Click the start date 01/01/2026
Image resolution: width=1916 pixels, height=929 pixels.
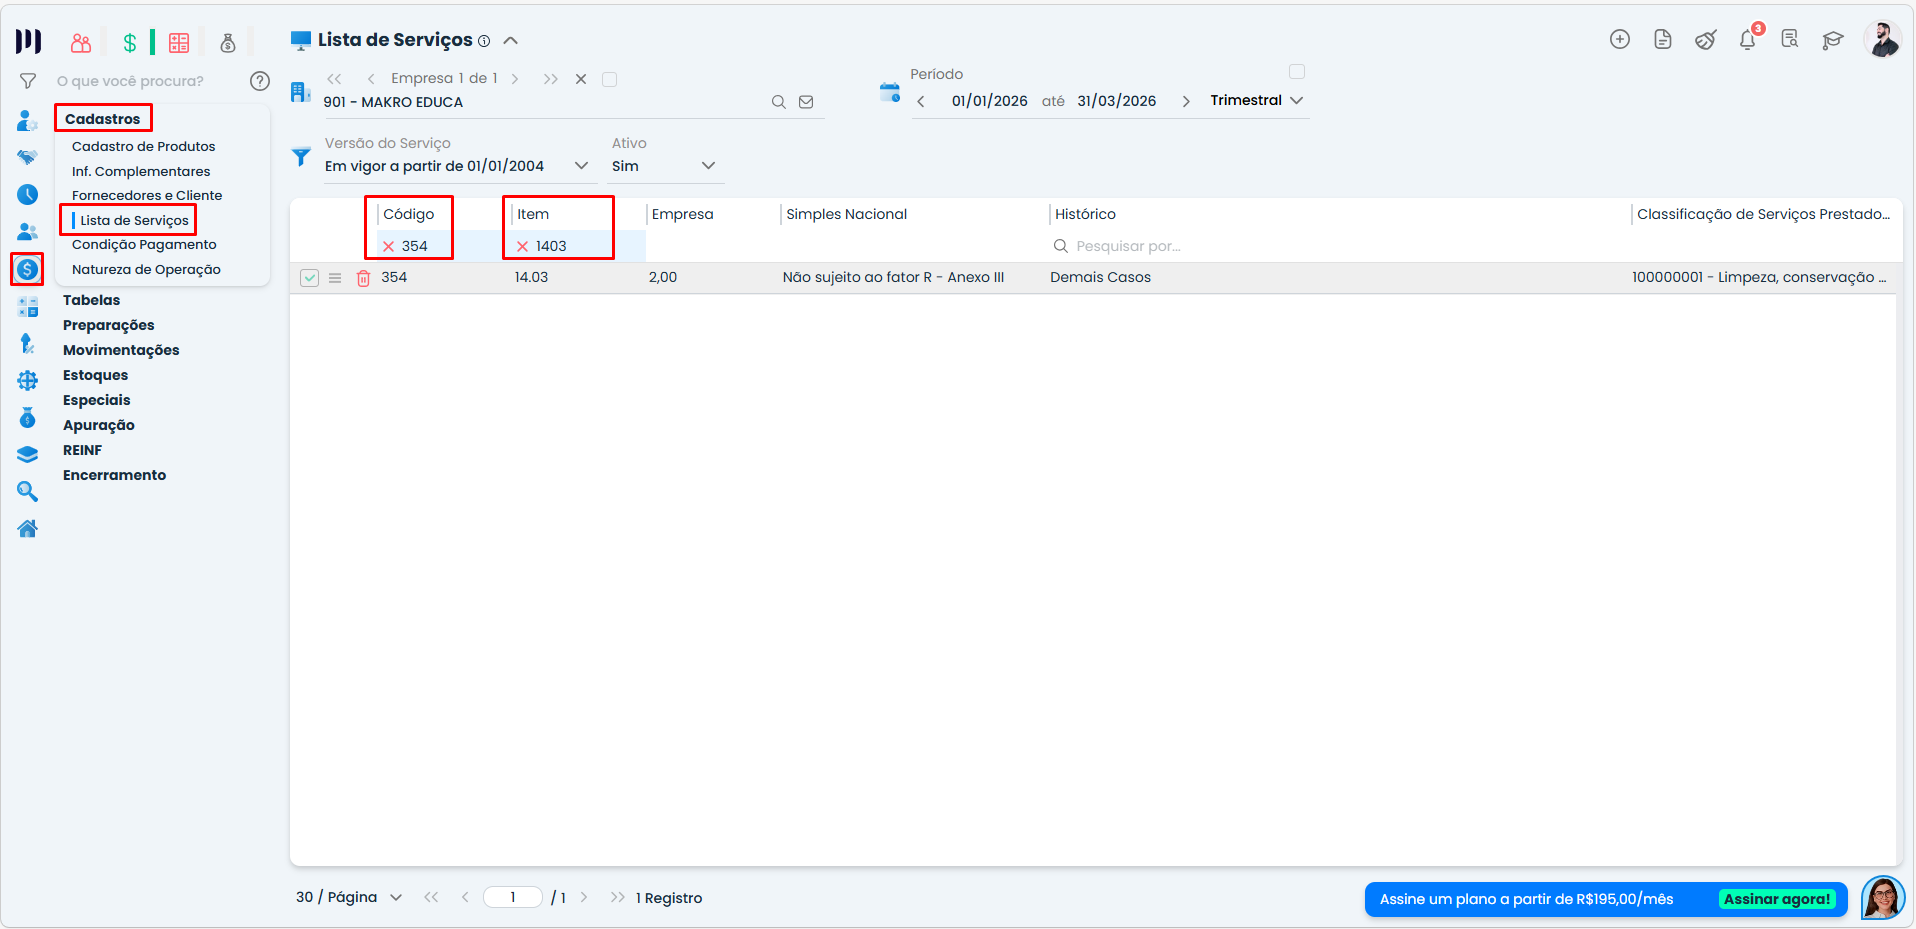pyautogui.click(x=989, y=101)
